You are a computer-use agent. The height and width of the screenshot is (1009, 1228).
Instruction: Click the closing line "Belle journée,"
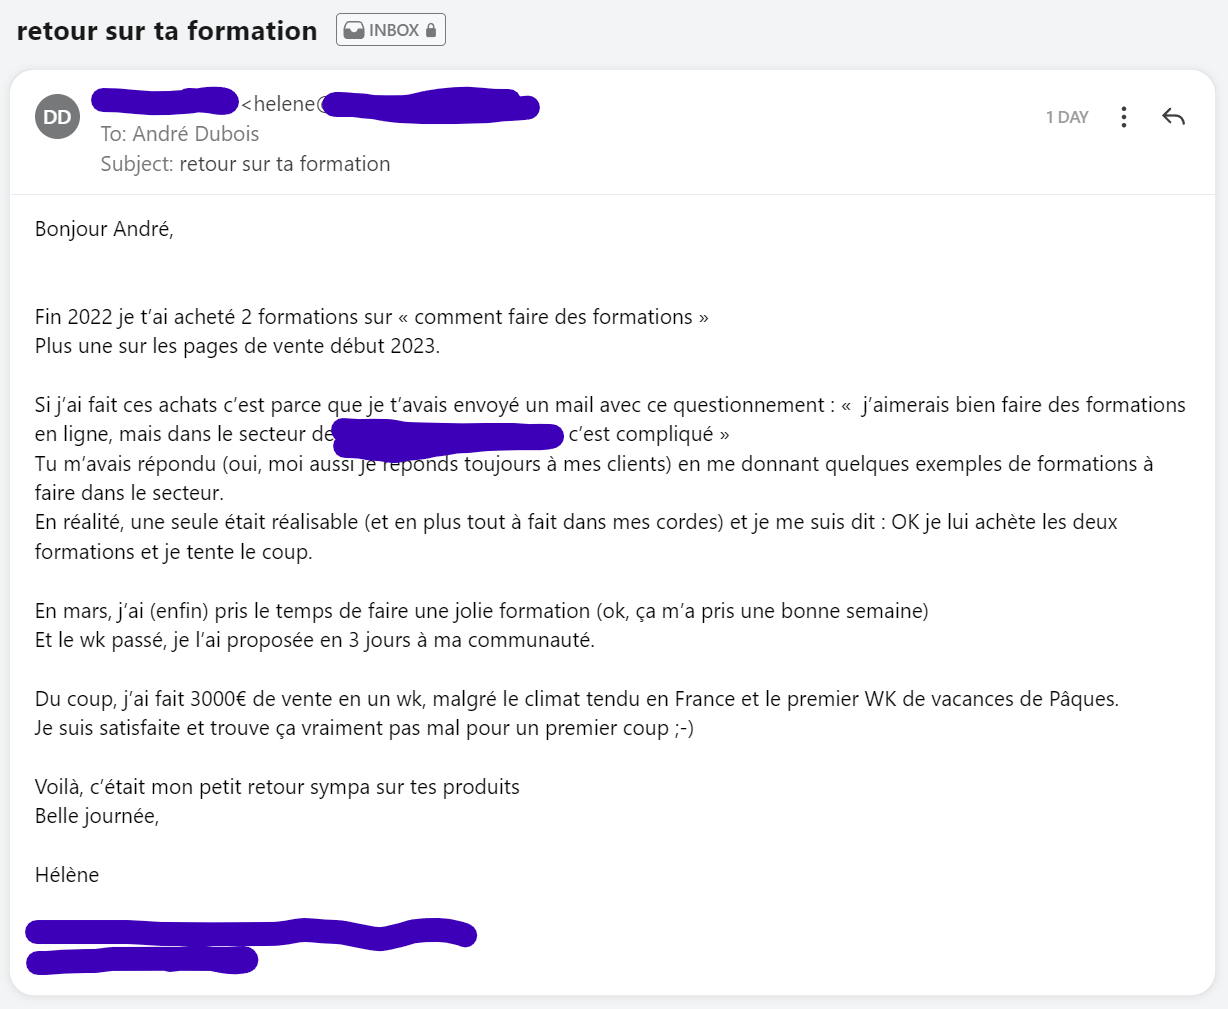(x=97, y=816)
